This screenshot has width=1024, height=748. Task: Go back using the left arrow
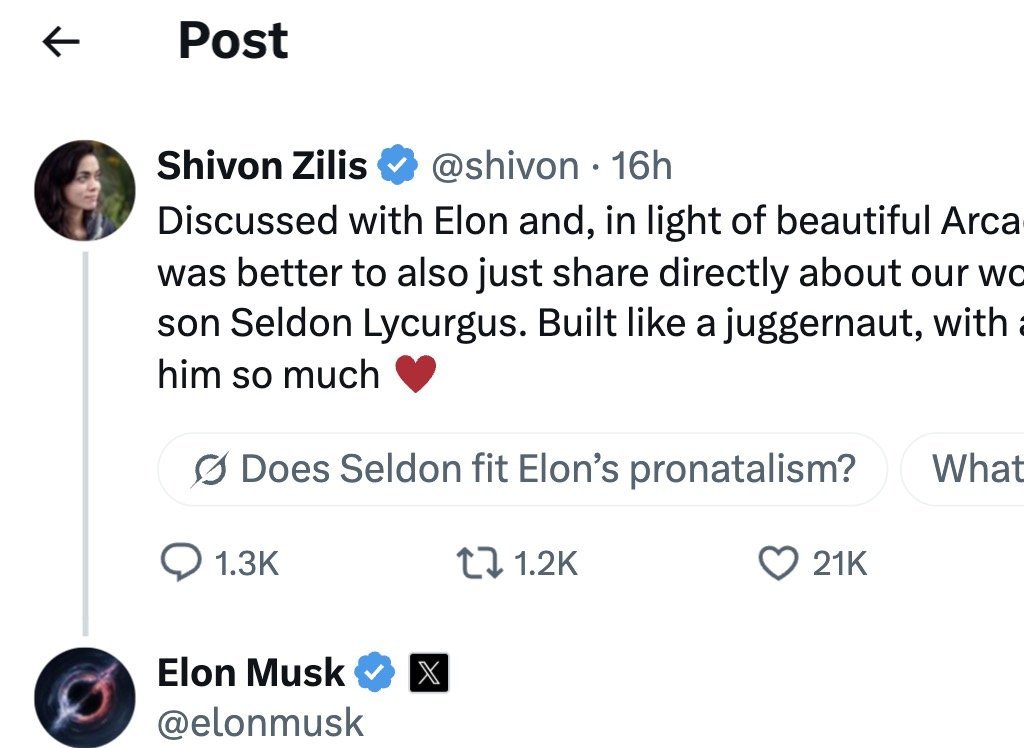(x=61, y=42)
